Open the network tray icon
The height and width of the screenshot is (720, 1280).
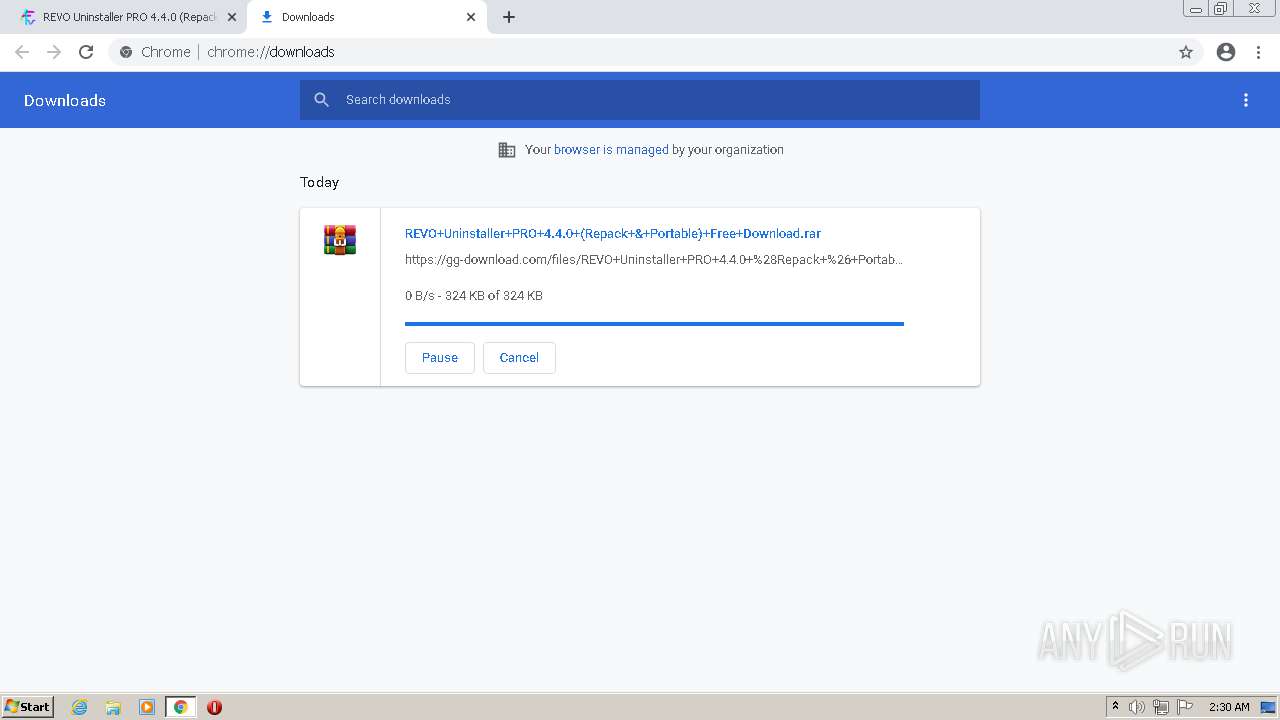1161,707
